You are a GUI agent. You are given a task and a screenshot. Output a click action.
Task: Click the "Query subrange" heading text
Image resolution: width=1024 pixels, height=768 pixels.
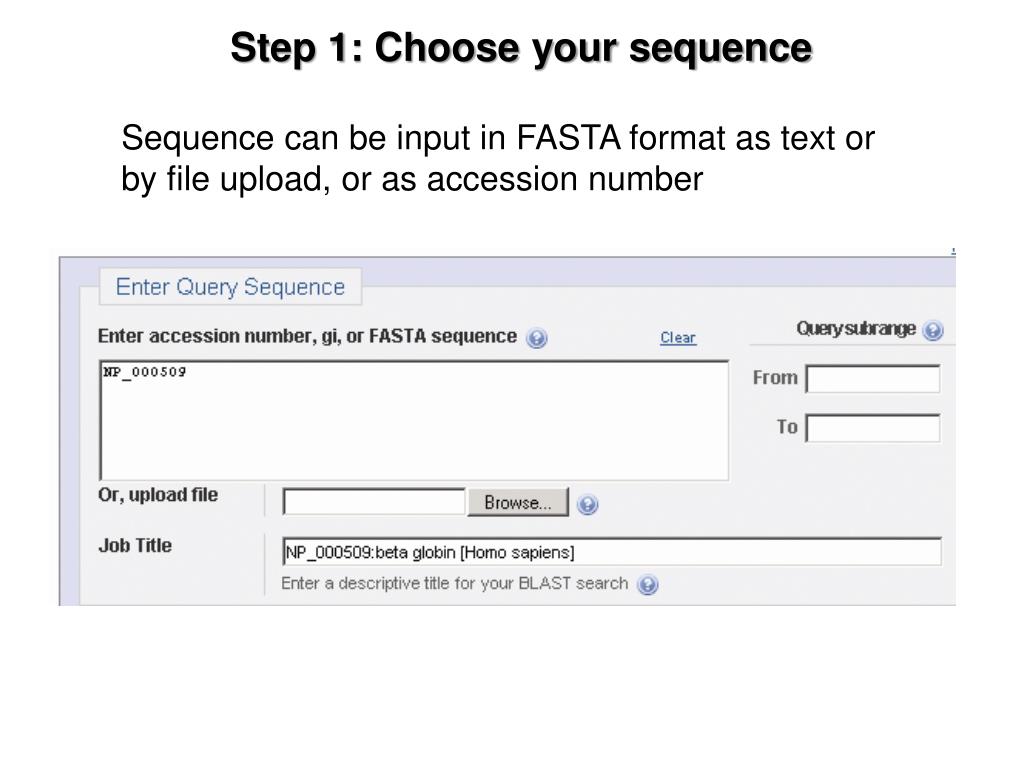(x=856, y=328)
